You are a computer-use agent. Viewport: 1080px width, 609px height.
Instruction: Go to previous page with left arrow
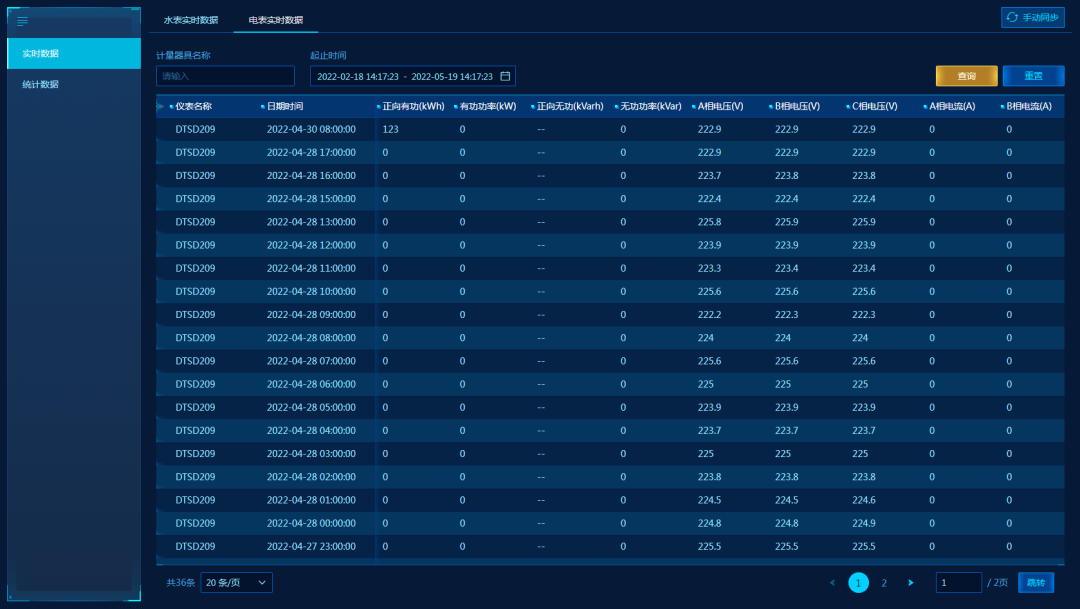click(832, 582)
